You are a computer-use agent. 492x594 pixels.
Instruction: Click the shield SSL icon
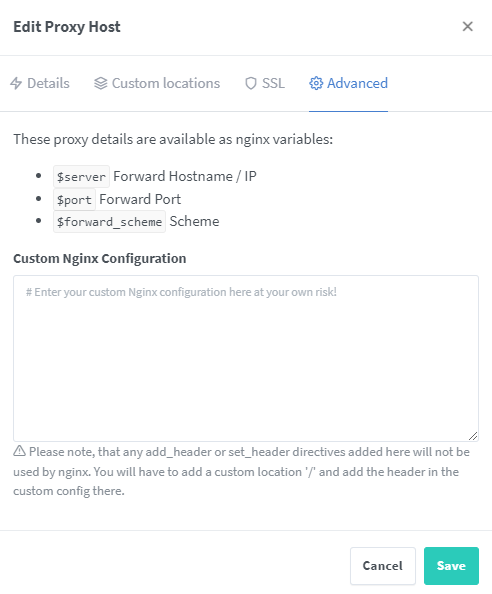click(x=251, y=83)
